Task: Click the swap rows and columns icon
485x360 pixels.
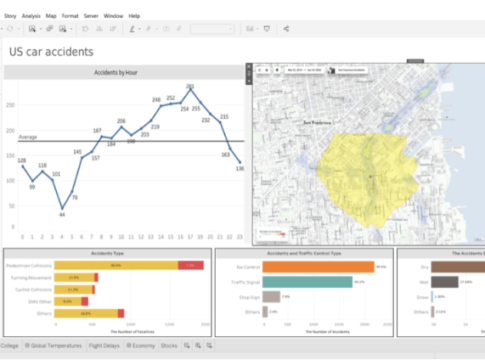Action: [85, 29]
